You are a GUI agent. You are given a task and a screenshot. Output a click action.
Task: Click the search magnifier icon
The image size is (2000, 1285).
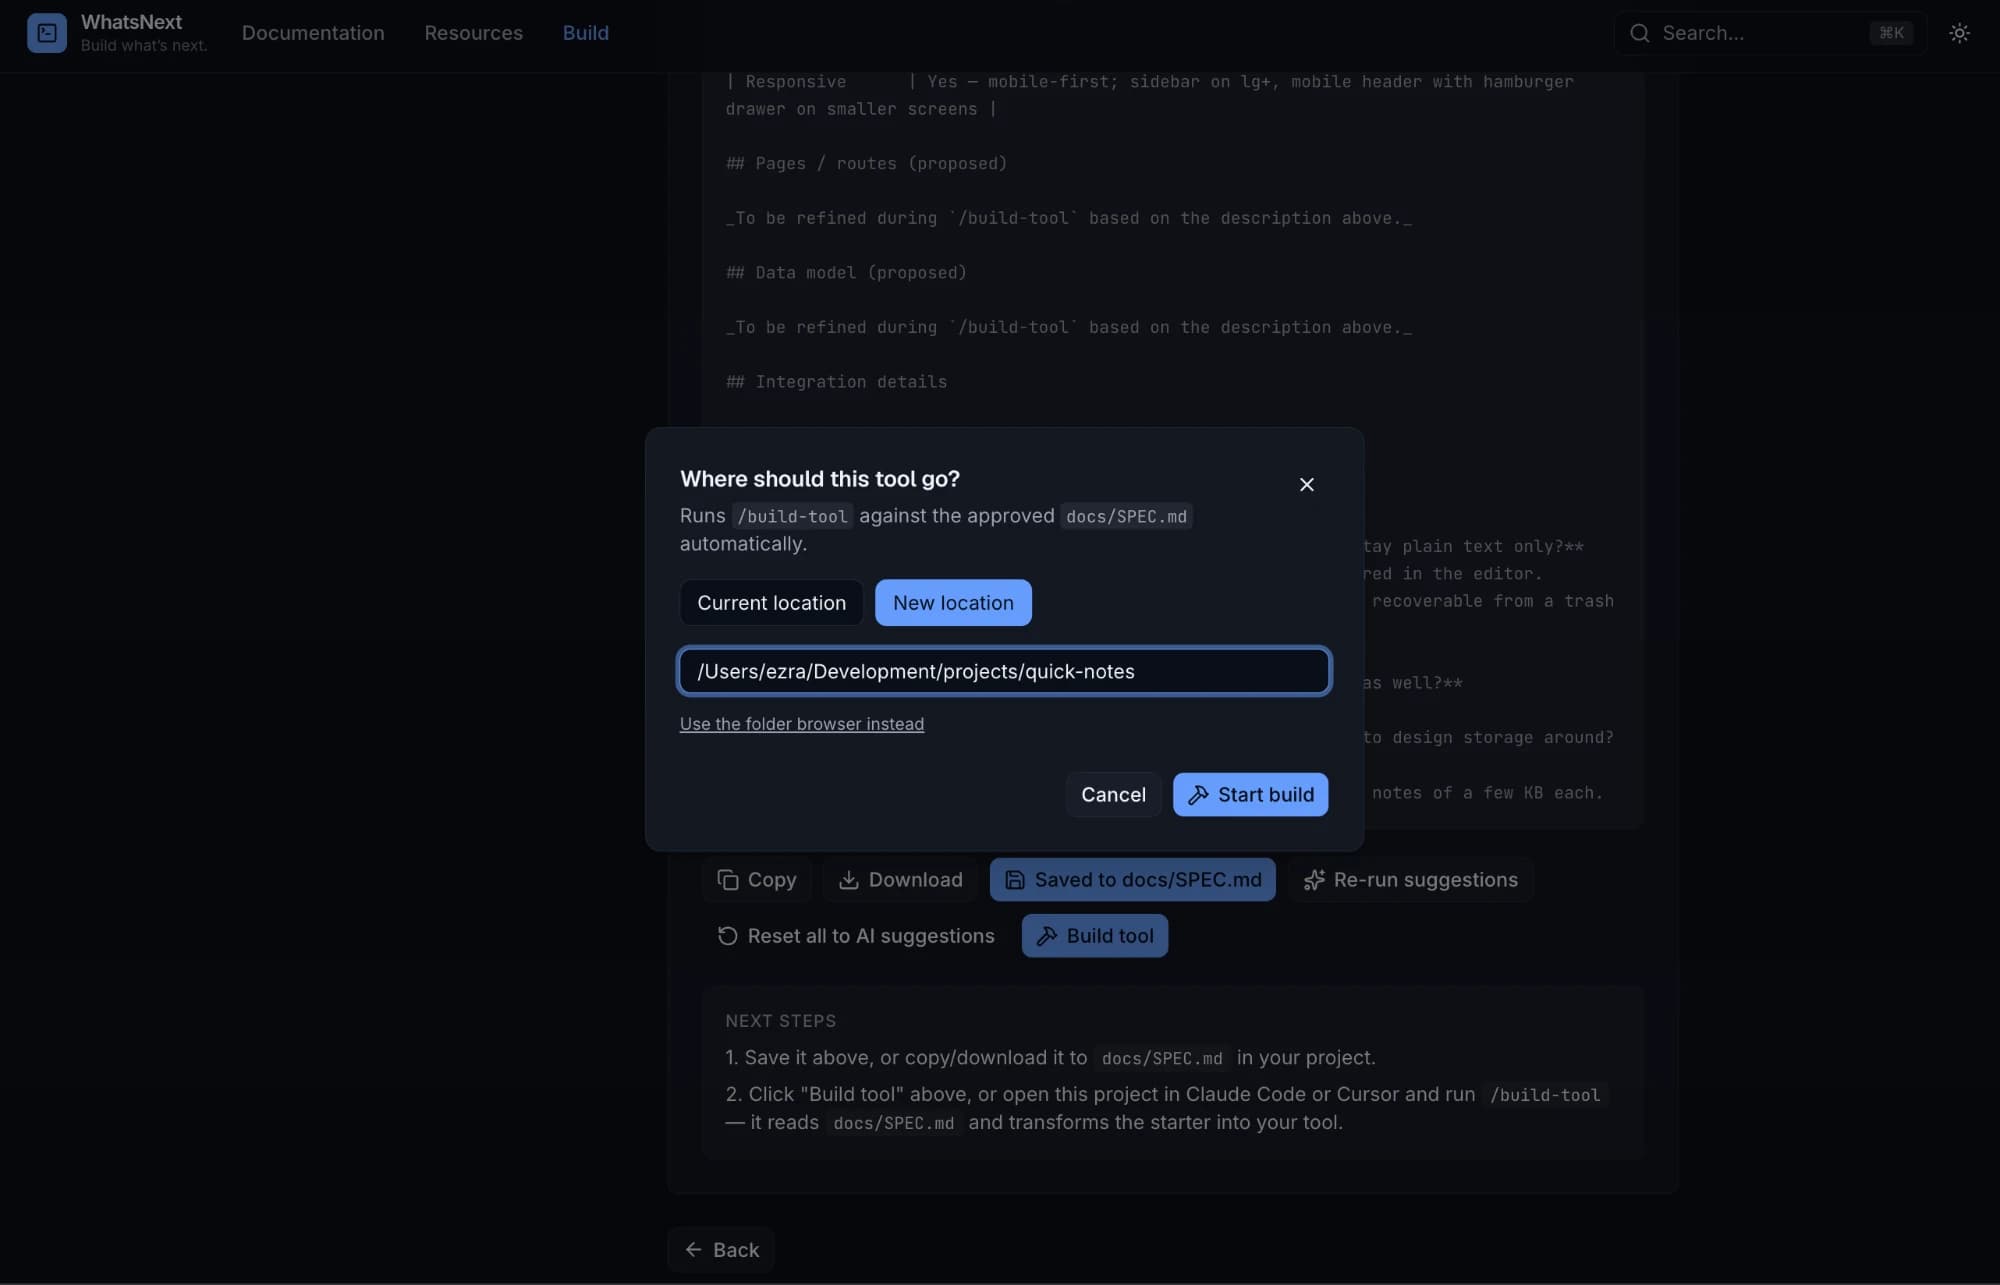1639,33
